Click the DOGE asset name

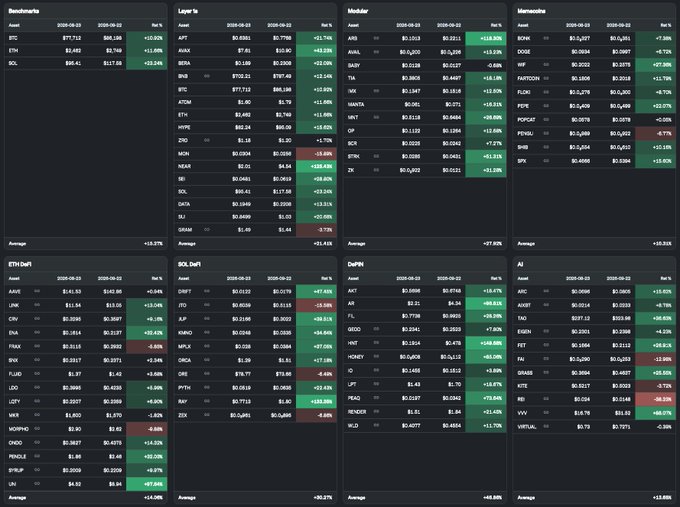coord(523,52)
